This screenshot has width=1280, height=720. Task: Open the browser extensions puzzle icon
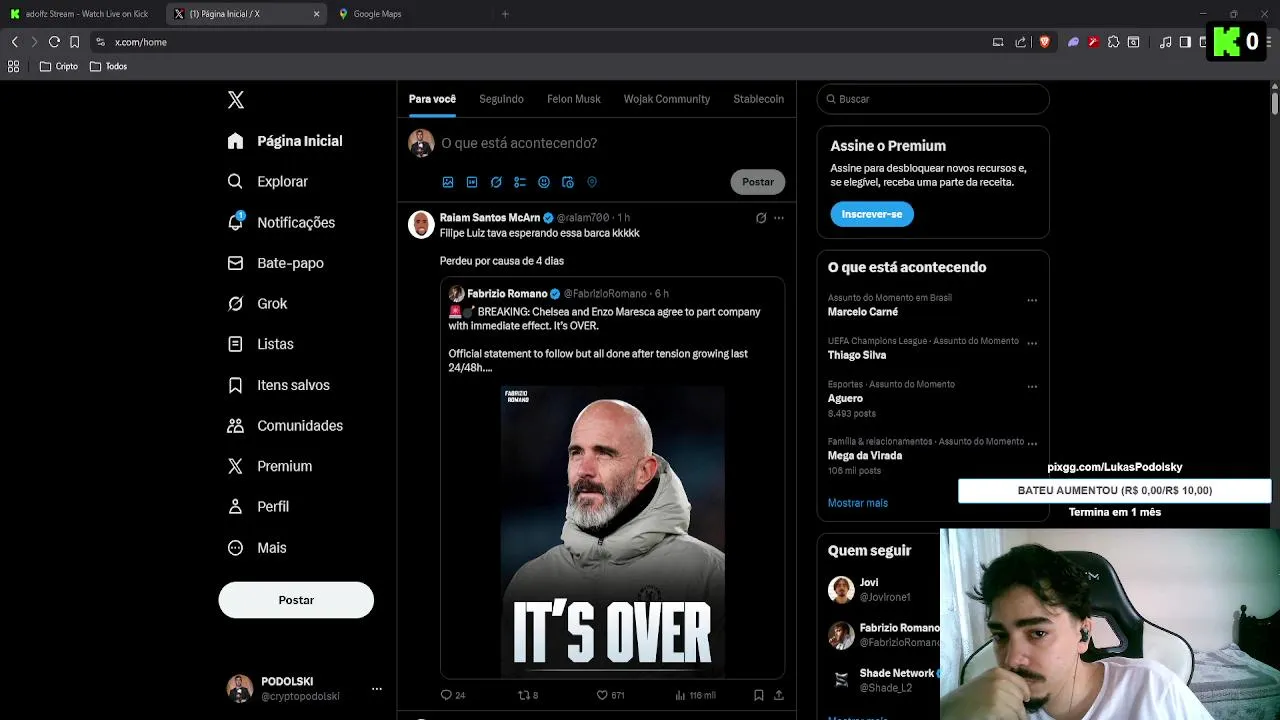tap(1113, 42)
